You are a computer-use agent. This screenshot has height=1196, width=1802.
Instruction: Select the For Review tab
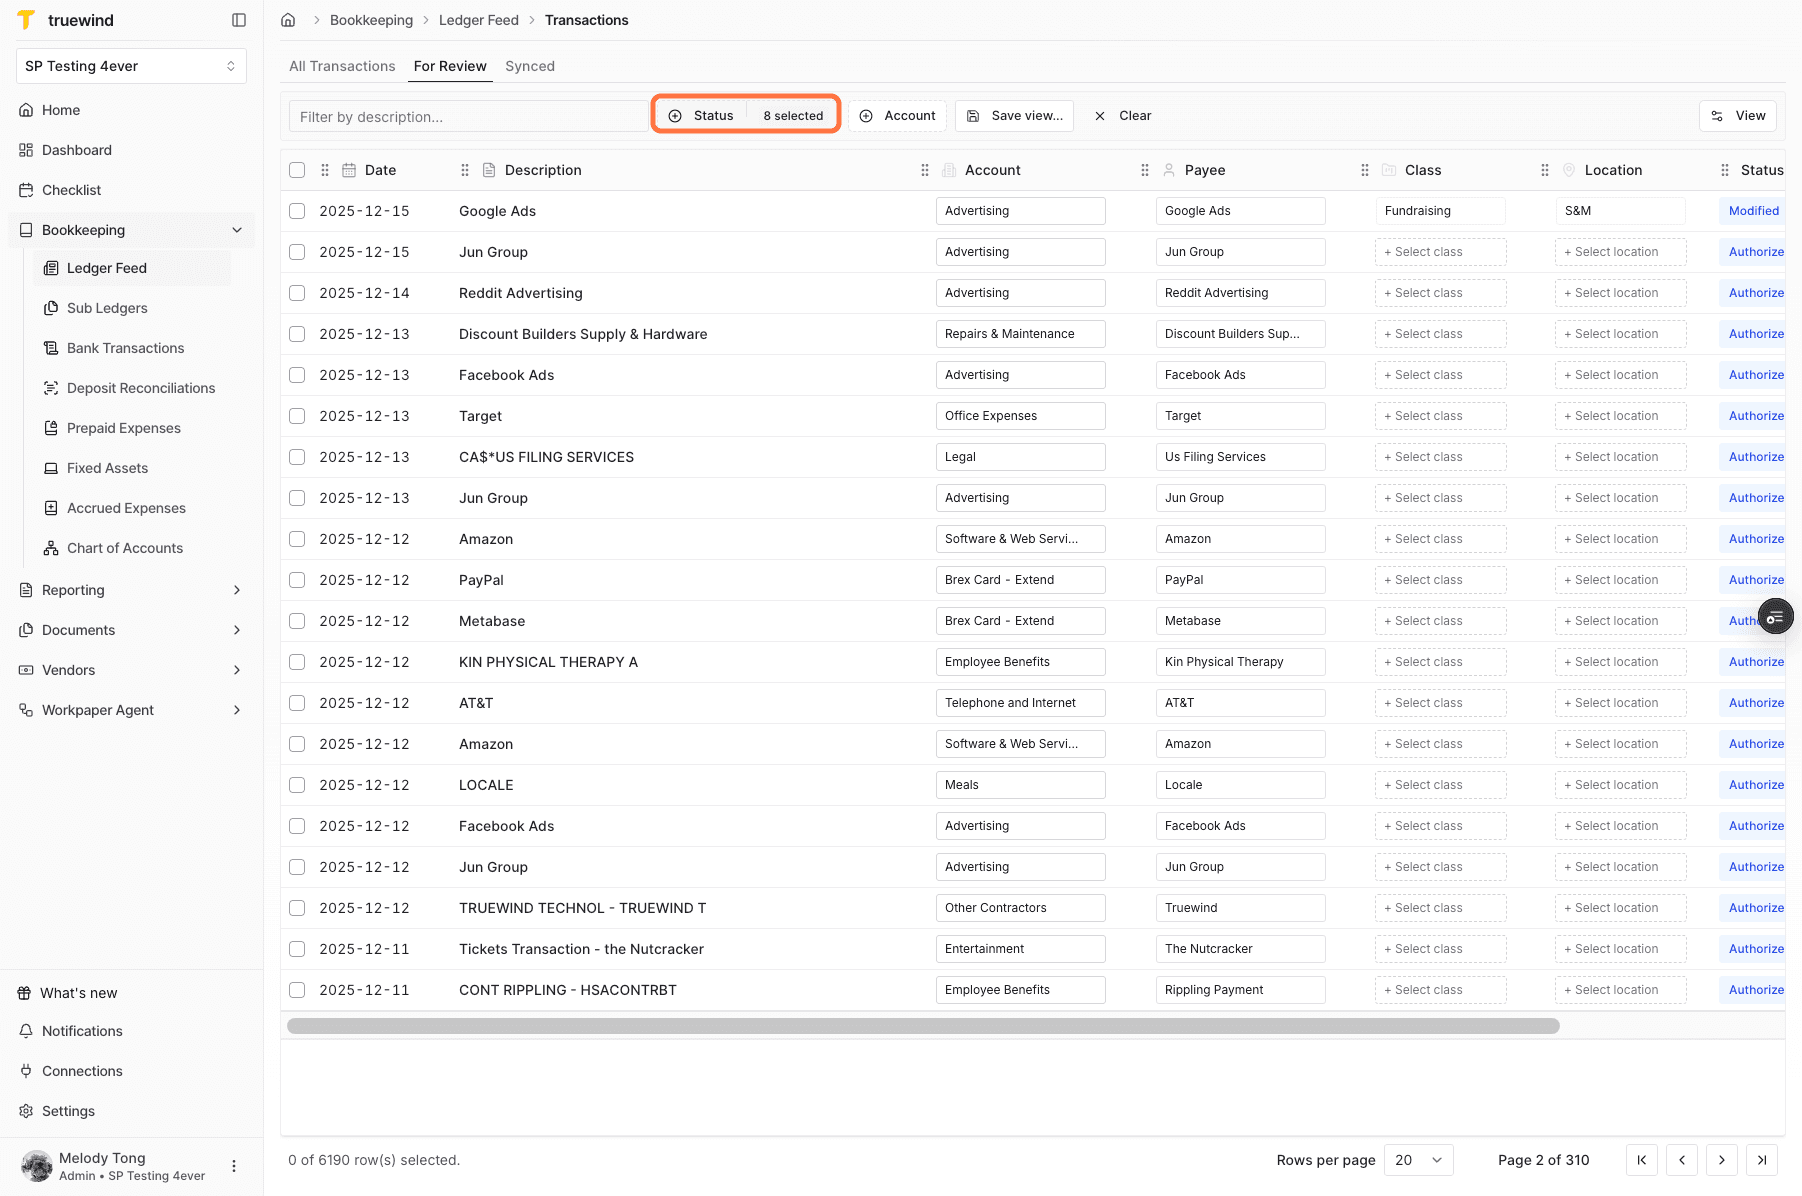click(450, 66)
